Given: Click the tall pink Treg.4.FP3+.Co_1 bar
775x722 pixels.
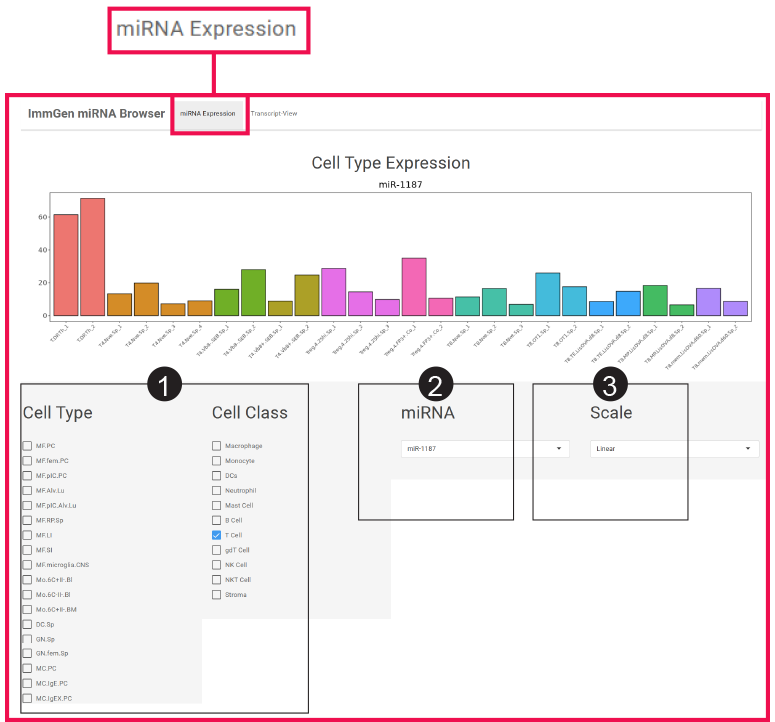Looking at the screenshot, I should point(414,287).
